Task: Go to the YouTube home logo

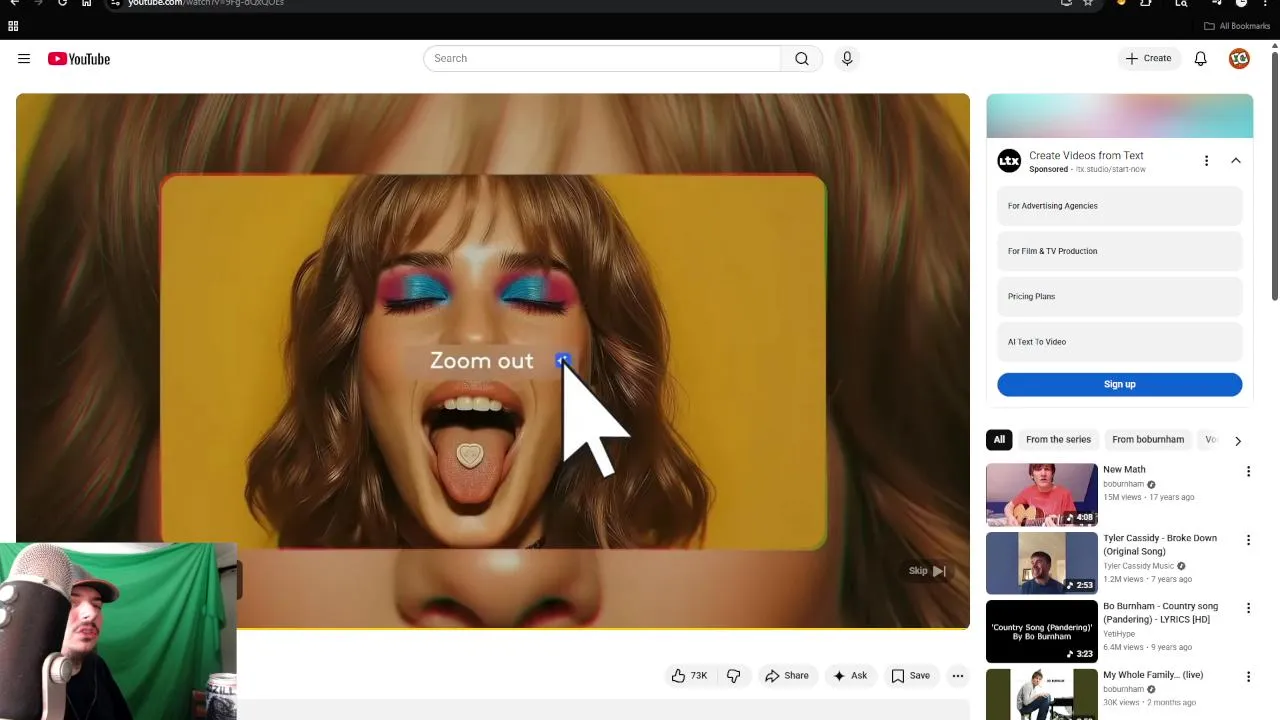Action: 79,59
